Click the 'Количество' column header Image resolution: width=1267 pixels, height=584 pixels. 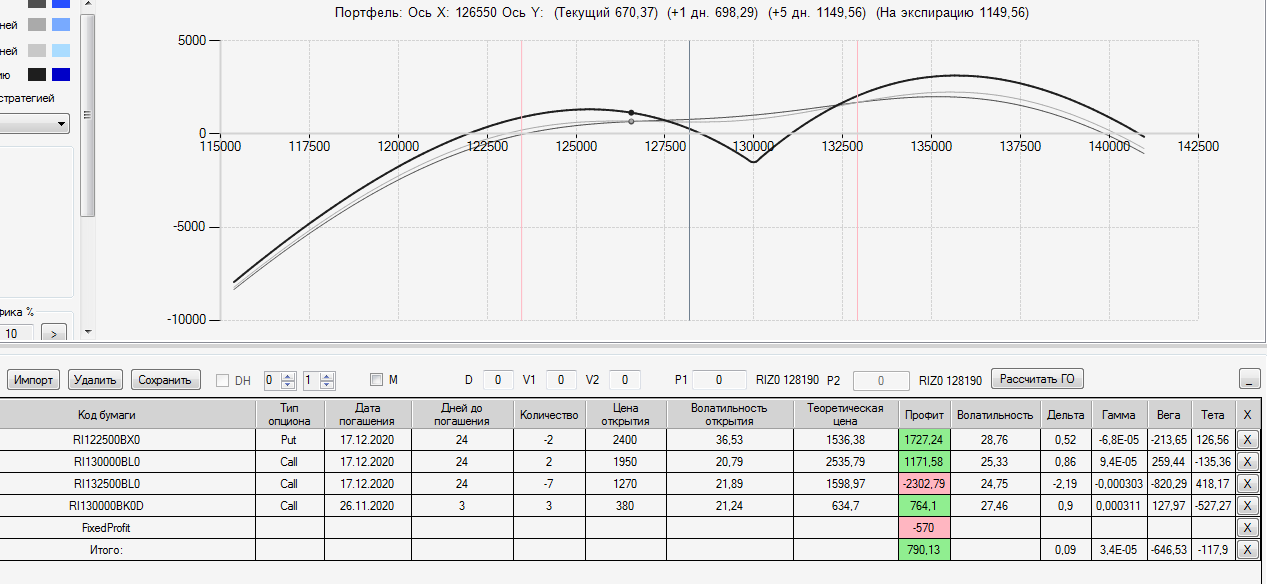tap(549, 414)
